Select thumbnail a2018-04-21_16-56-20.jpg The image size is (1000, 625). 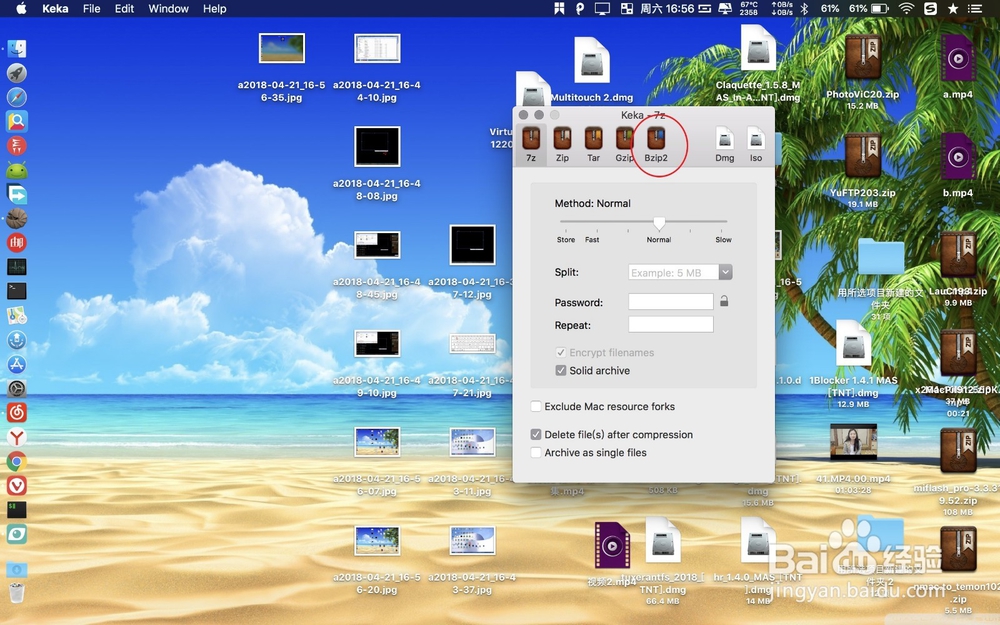tap(377, 541)
